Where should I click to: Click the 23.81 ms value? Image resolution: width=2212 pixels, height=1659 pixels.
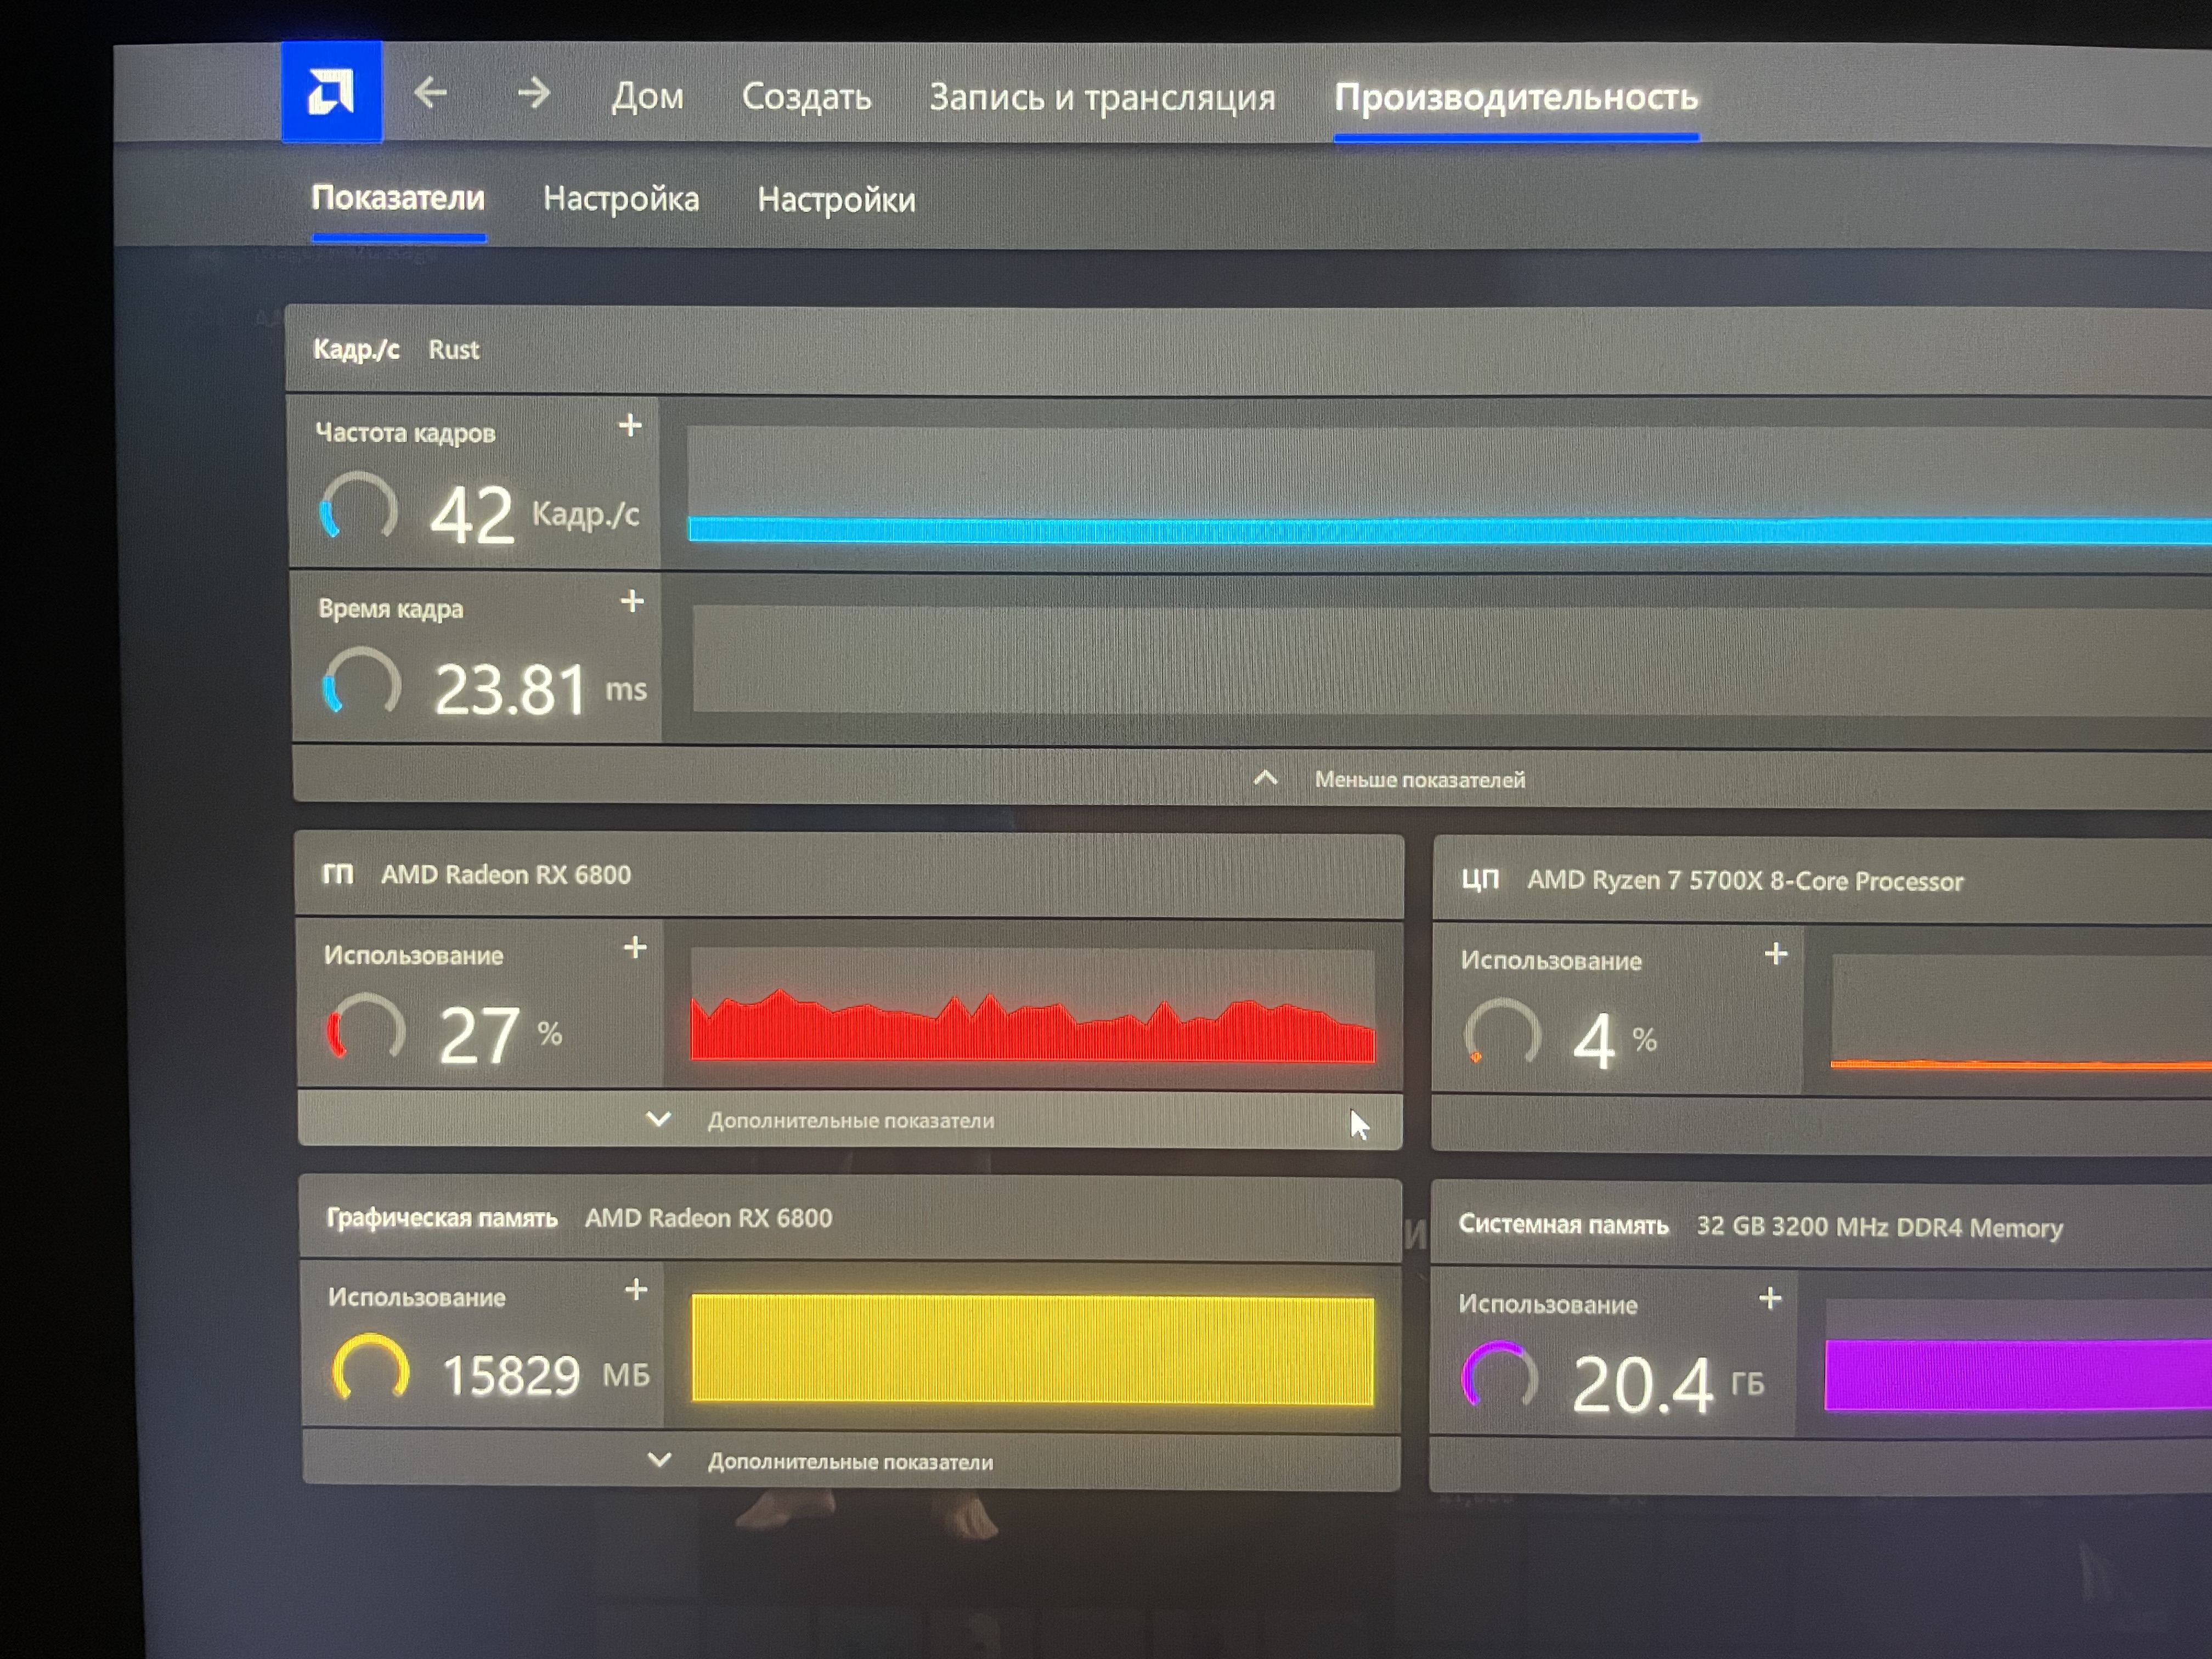click(x=541, y=689)
